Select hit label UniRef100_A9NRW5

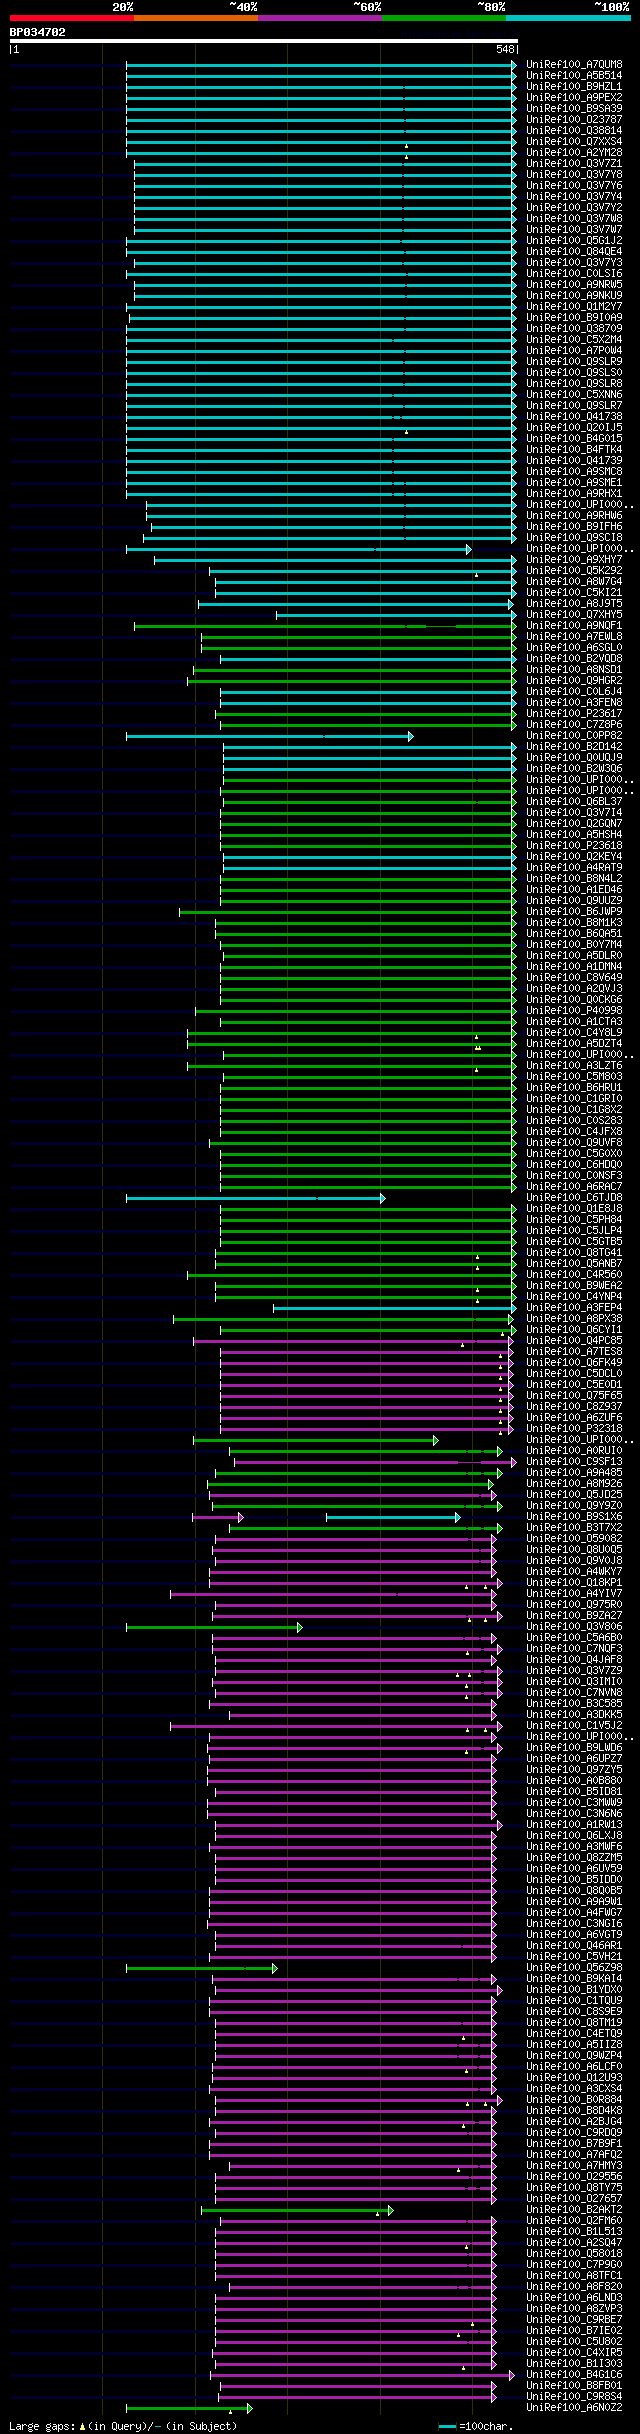click(574, 285)
